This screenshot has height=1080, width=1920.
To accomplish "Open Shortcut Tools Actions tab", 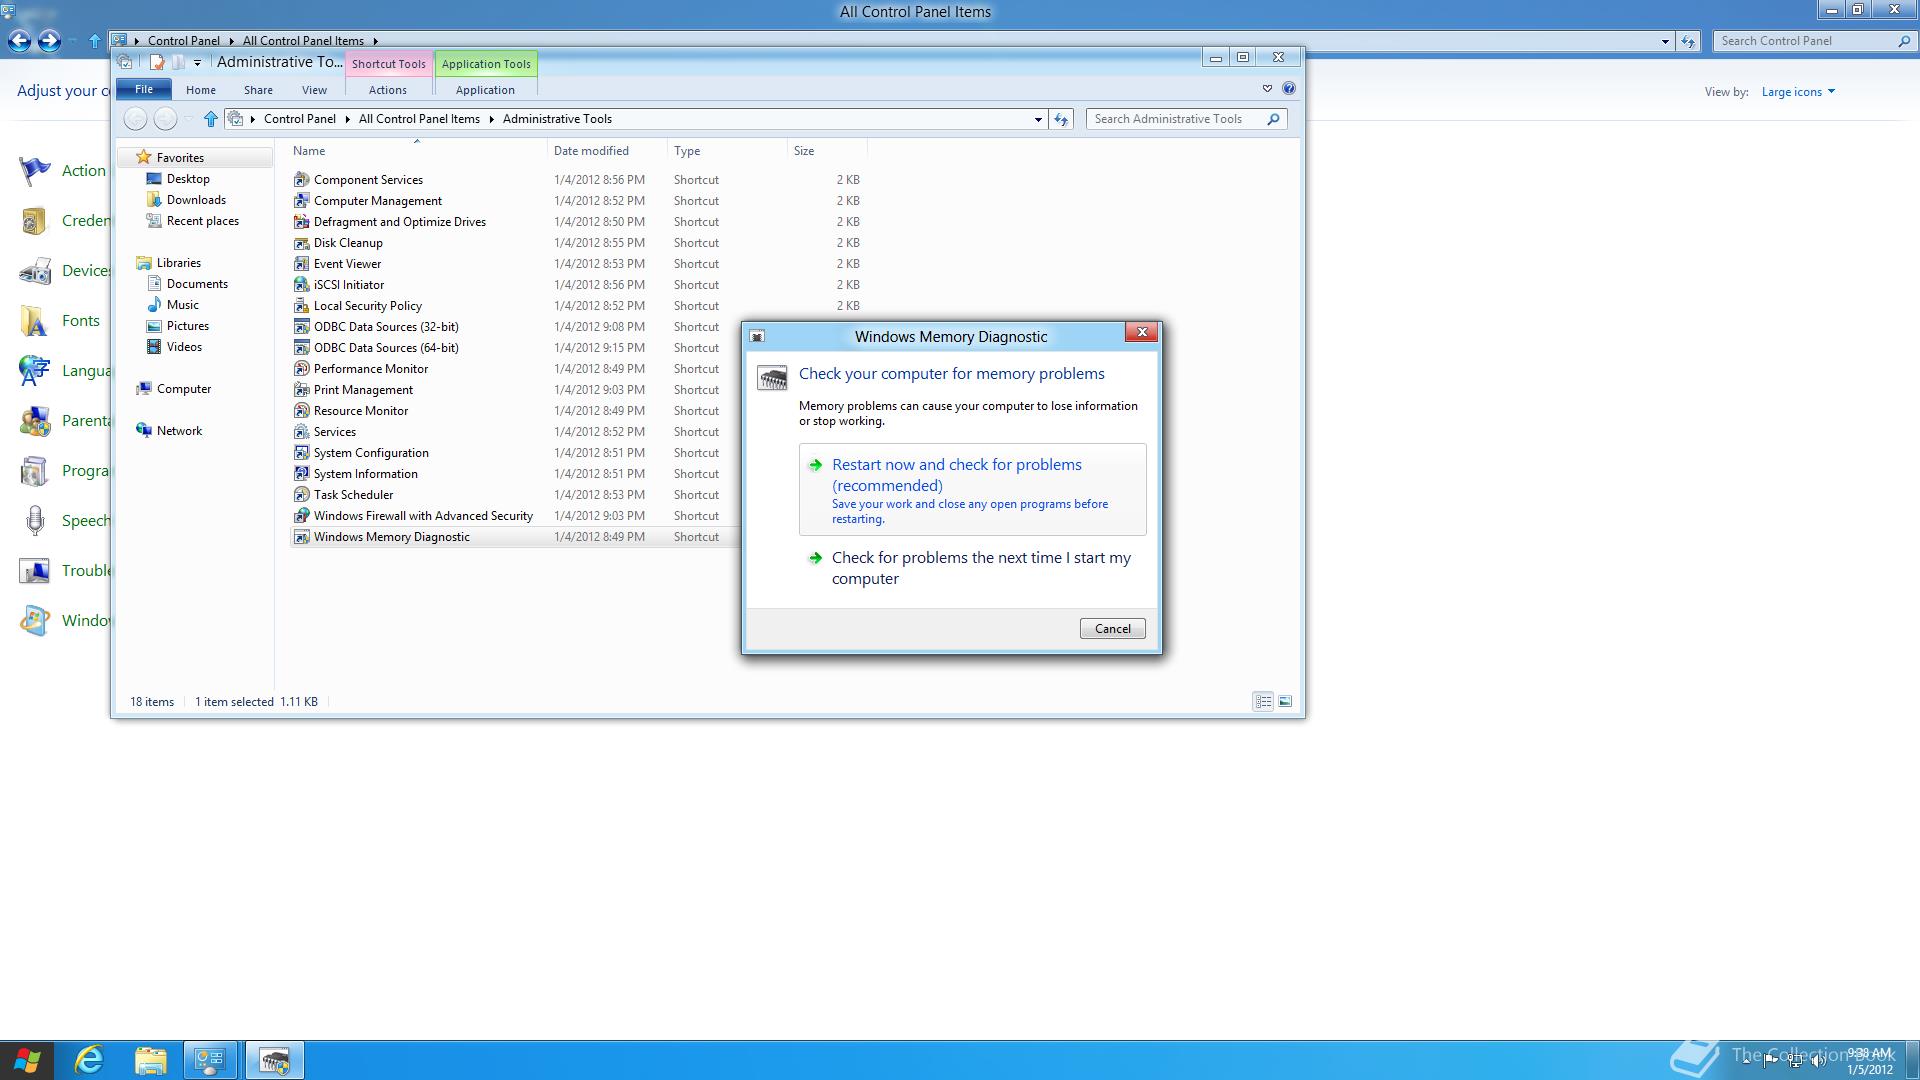I will click(388, 90).
